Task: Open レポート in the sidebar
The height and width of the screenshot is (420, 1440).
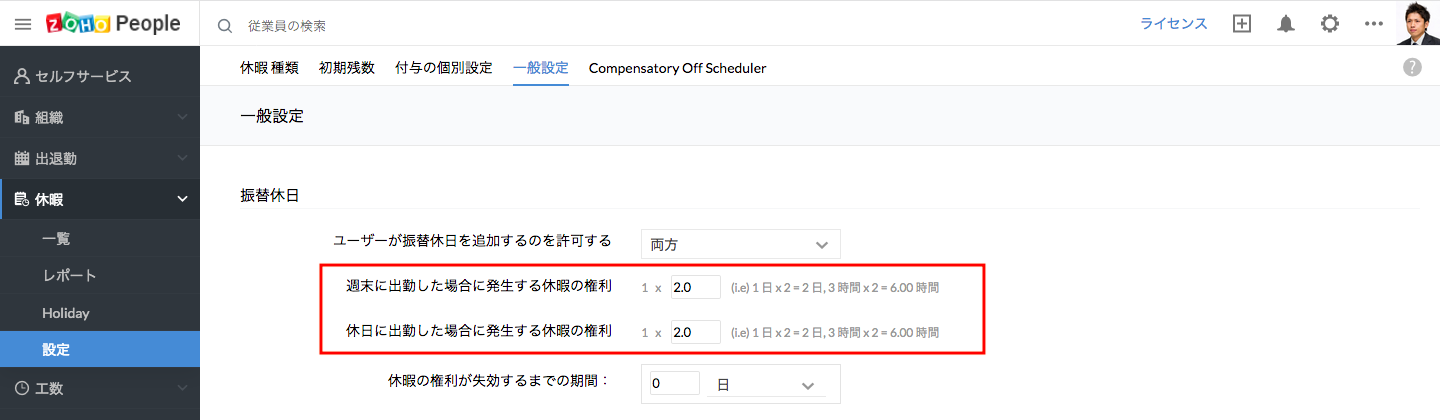Action: (69, 275)
